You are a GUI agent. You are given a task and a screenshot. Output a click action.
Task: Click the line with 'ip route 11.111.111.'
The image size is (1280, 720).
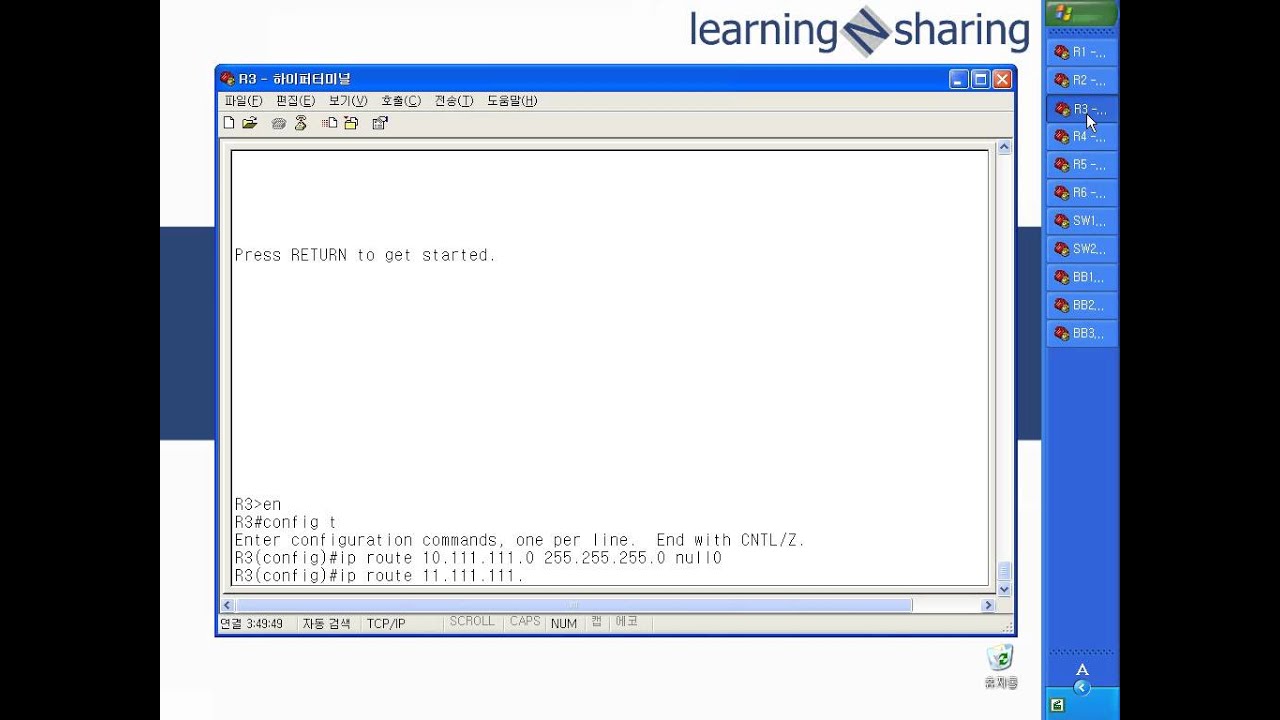pyautogui.click(x=379, y=576)
